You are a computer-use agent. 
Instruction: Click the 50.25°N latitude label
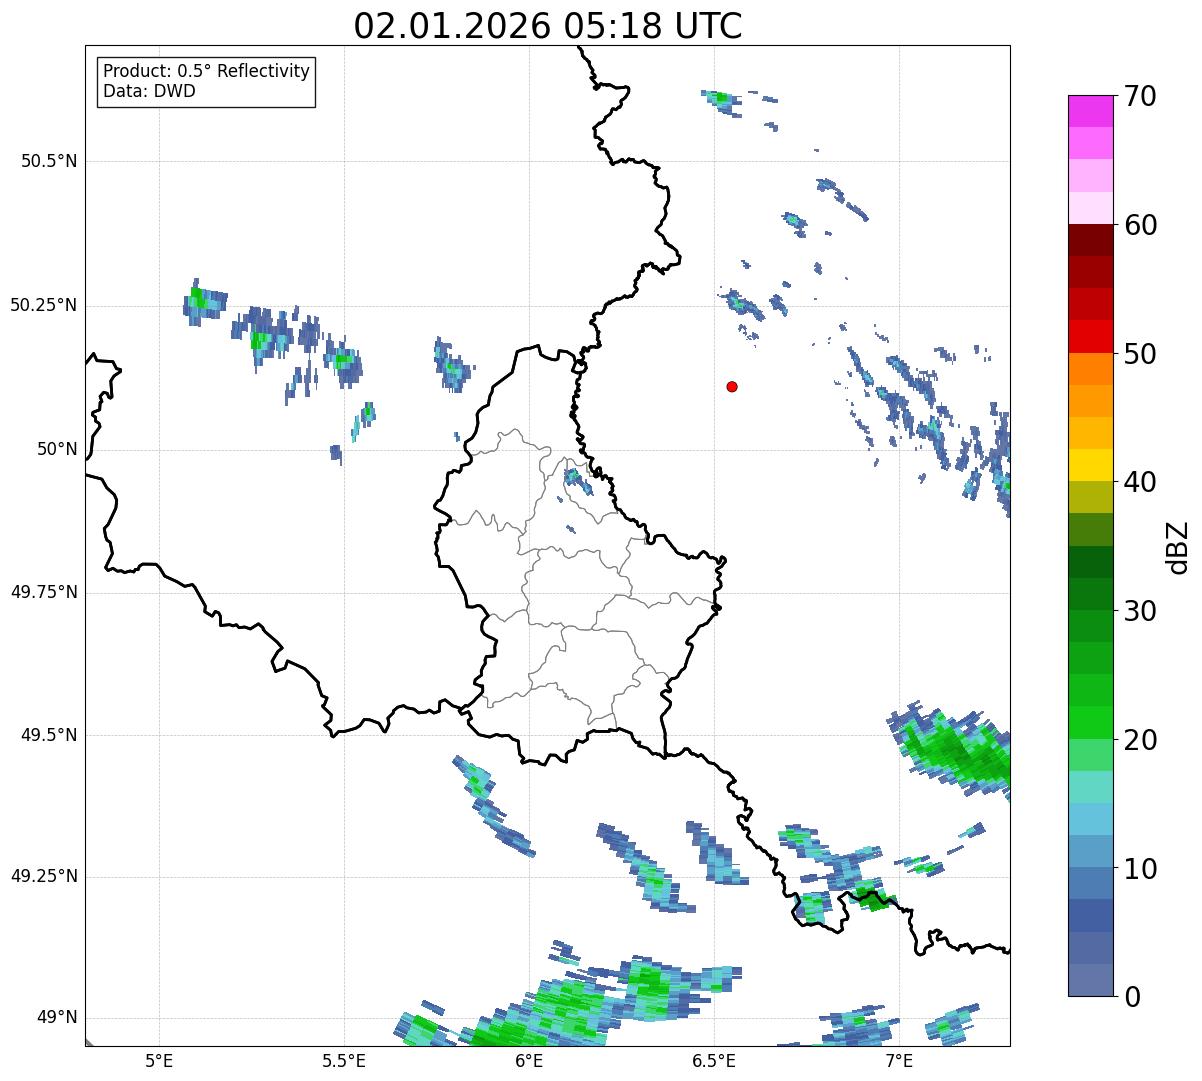click(x=44, y=305)
